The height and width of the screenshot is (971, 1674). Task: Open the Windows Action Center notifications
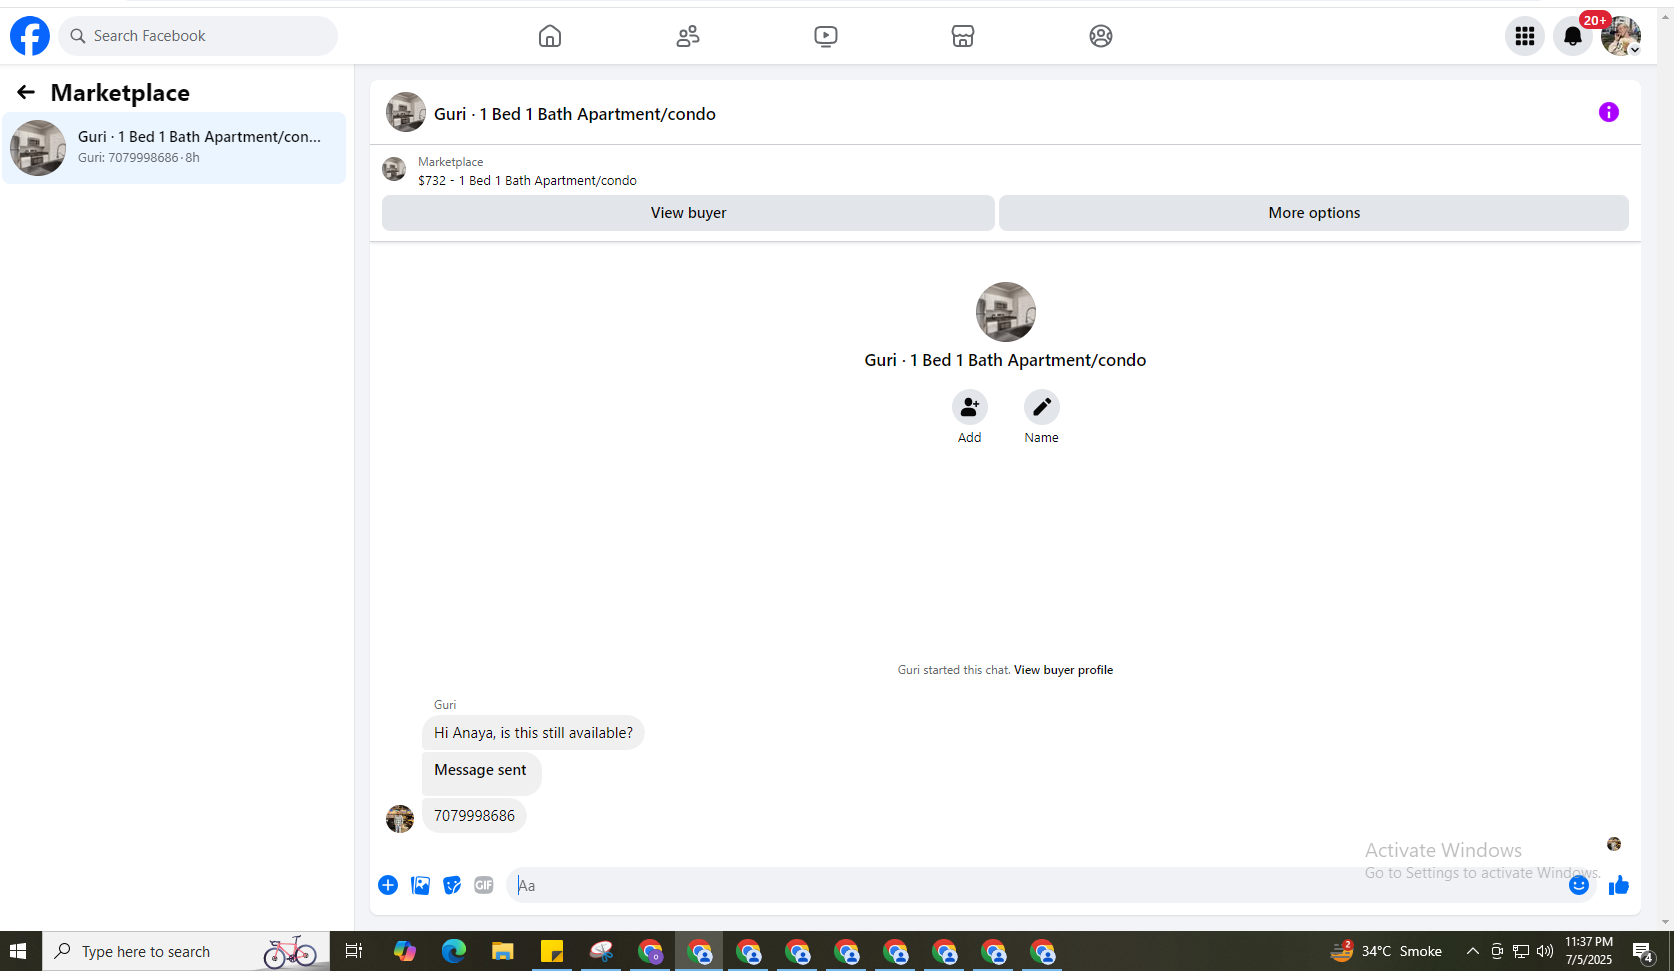click(1643, 951)
